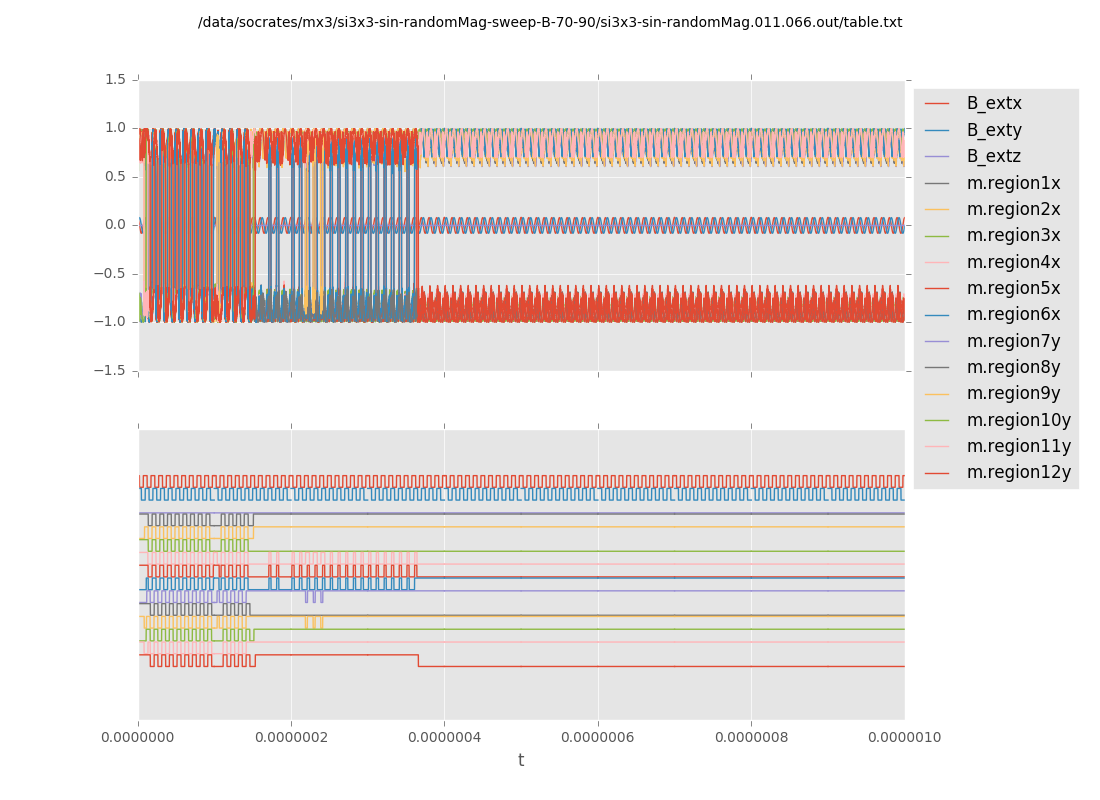Screen dimensions: 1100x800
Task: Click the blue line swatch beside B_exty
Action: point(937,130)
